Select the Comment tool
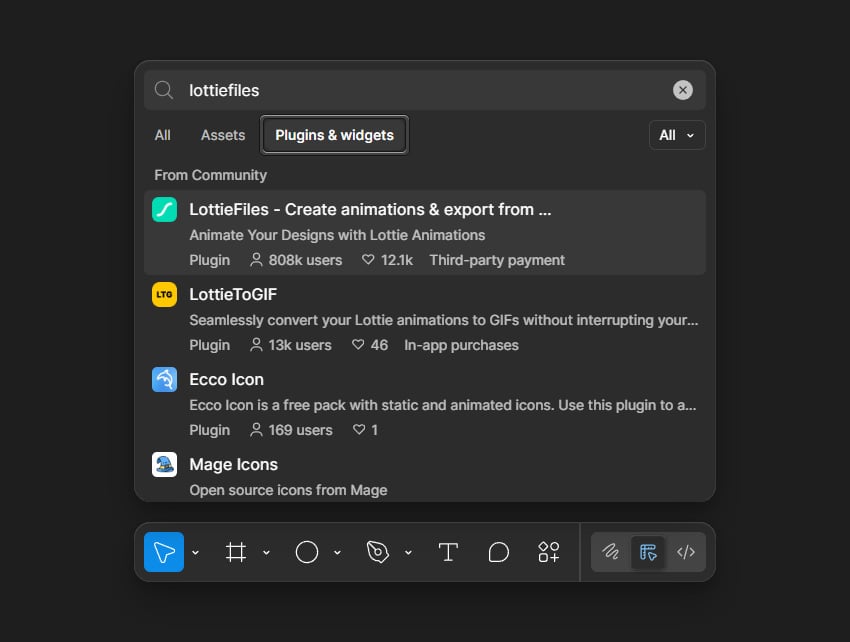Viewport: 850px width, 642px height. pos(498,552)
